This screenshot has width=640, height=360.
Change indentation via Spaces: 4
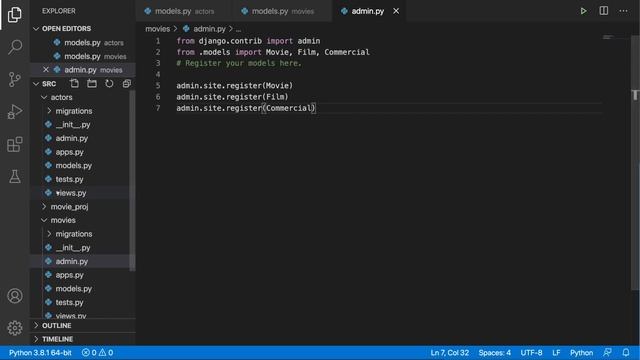click(x=495, y=353)
